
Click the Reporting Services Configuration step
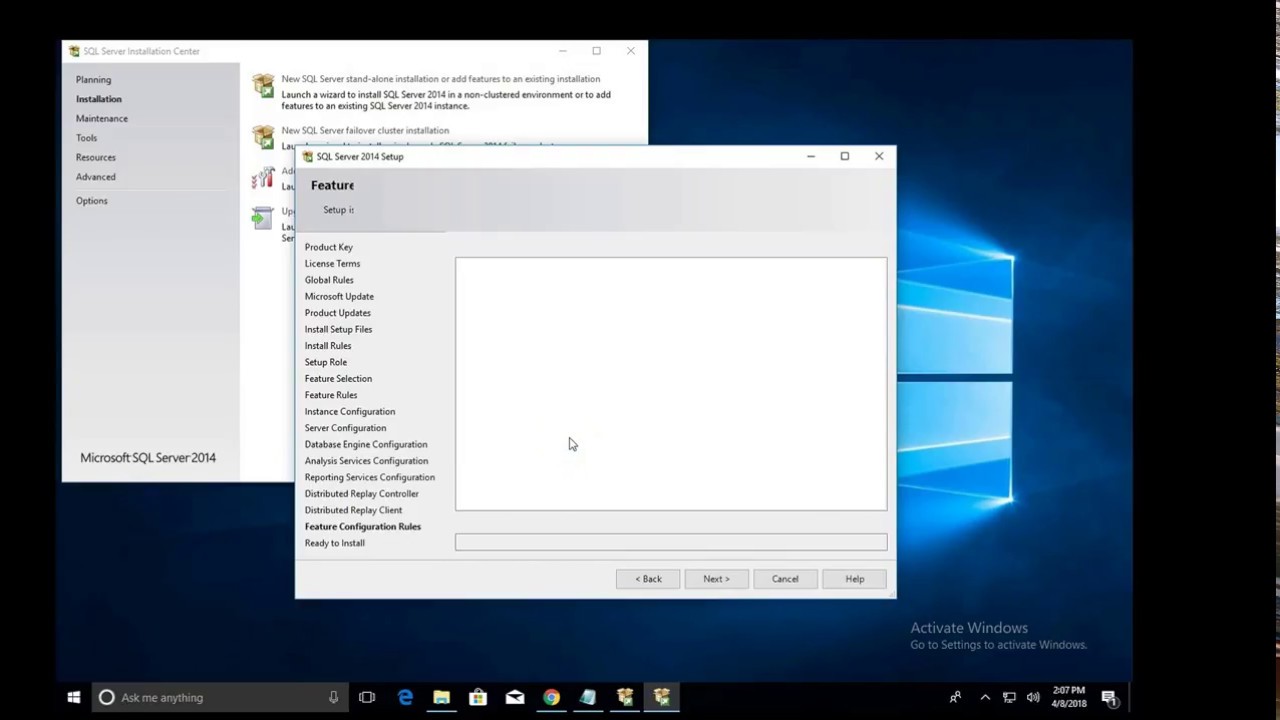coord(370,477)
